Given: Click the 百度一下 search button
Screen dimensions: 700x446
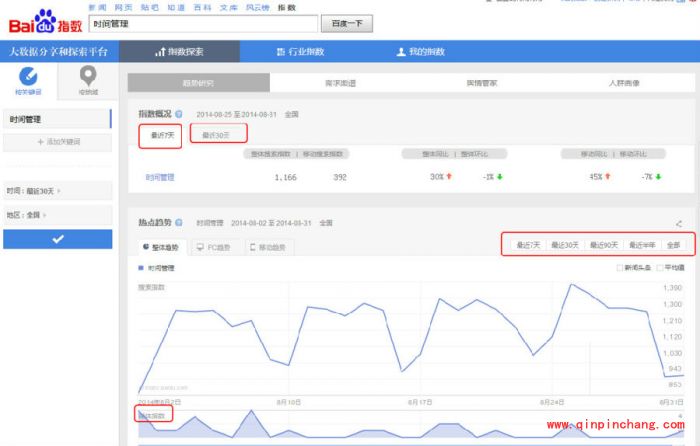Looking at the screenshot, I should [x=347, y=24].
